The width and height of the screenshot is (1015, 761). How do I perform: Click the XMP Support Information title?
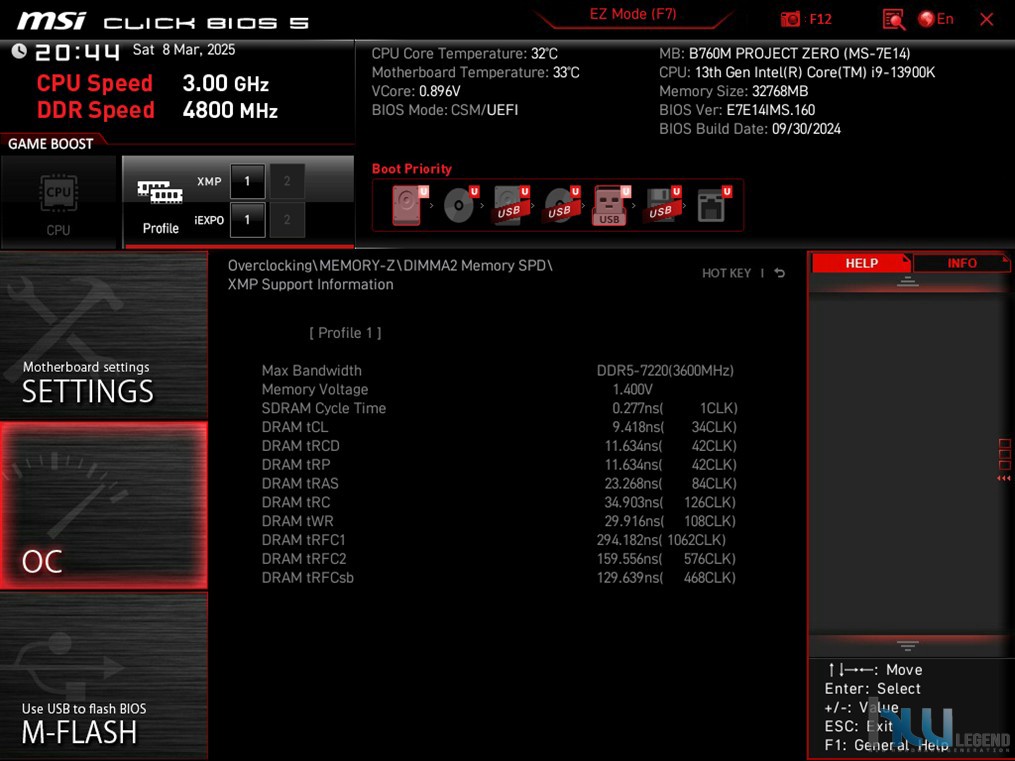tap(311, 285)
